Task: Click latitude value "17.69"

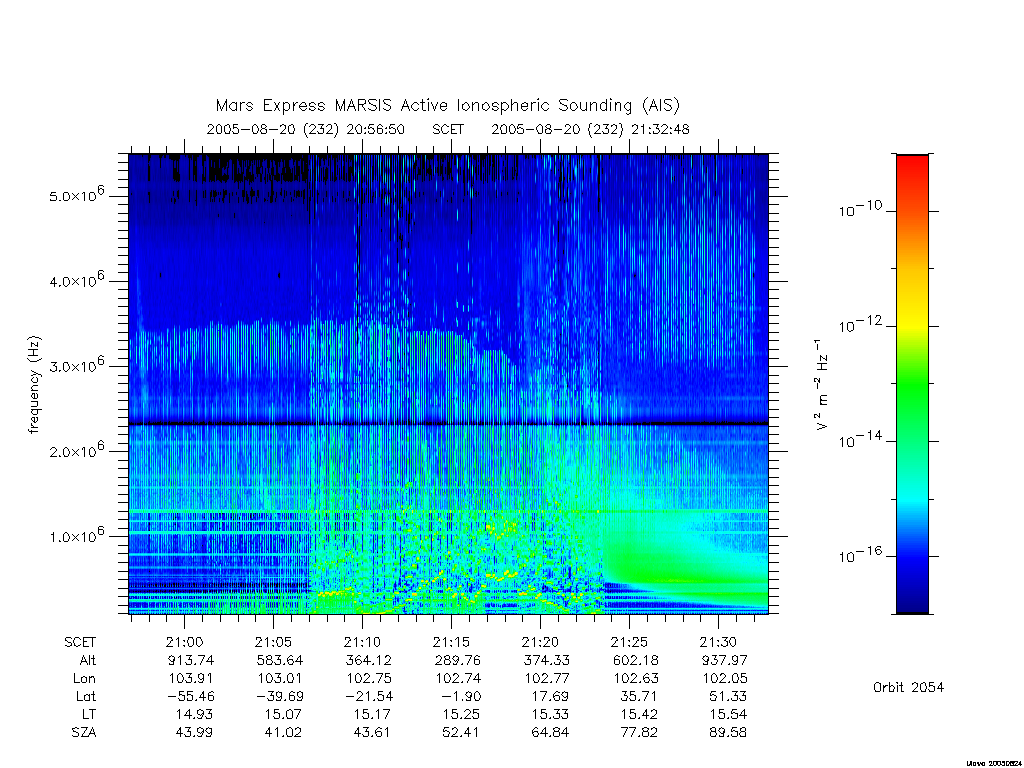Action: point(551,696)
